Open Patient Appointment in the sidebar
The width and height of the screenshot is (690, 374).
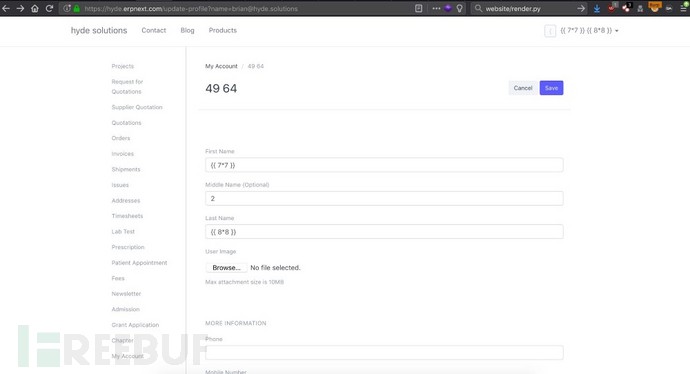click(139, 263)
